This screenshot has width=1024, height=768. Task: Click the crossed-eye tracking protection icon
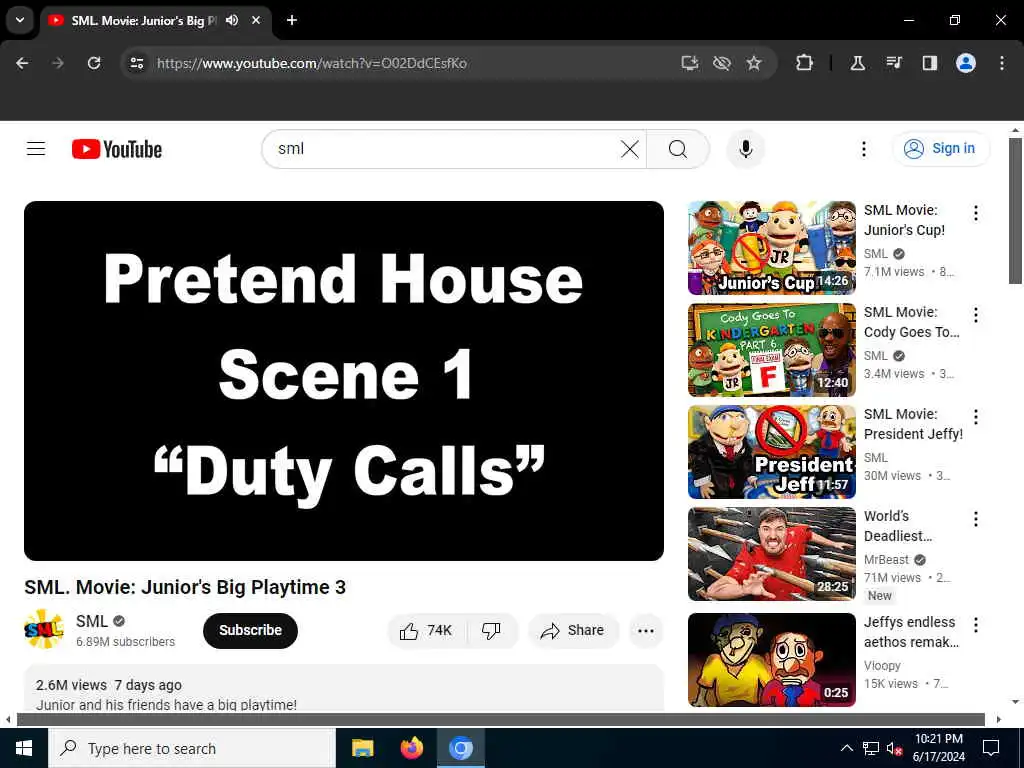[x=722, y=63]
